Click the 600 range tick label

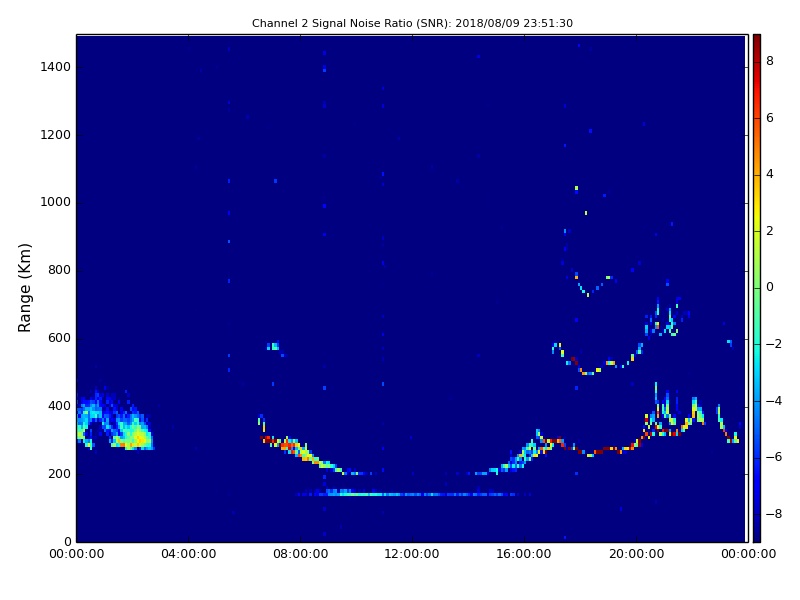60,338
